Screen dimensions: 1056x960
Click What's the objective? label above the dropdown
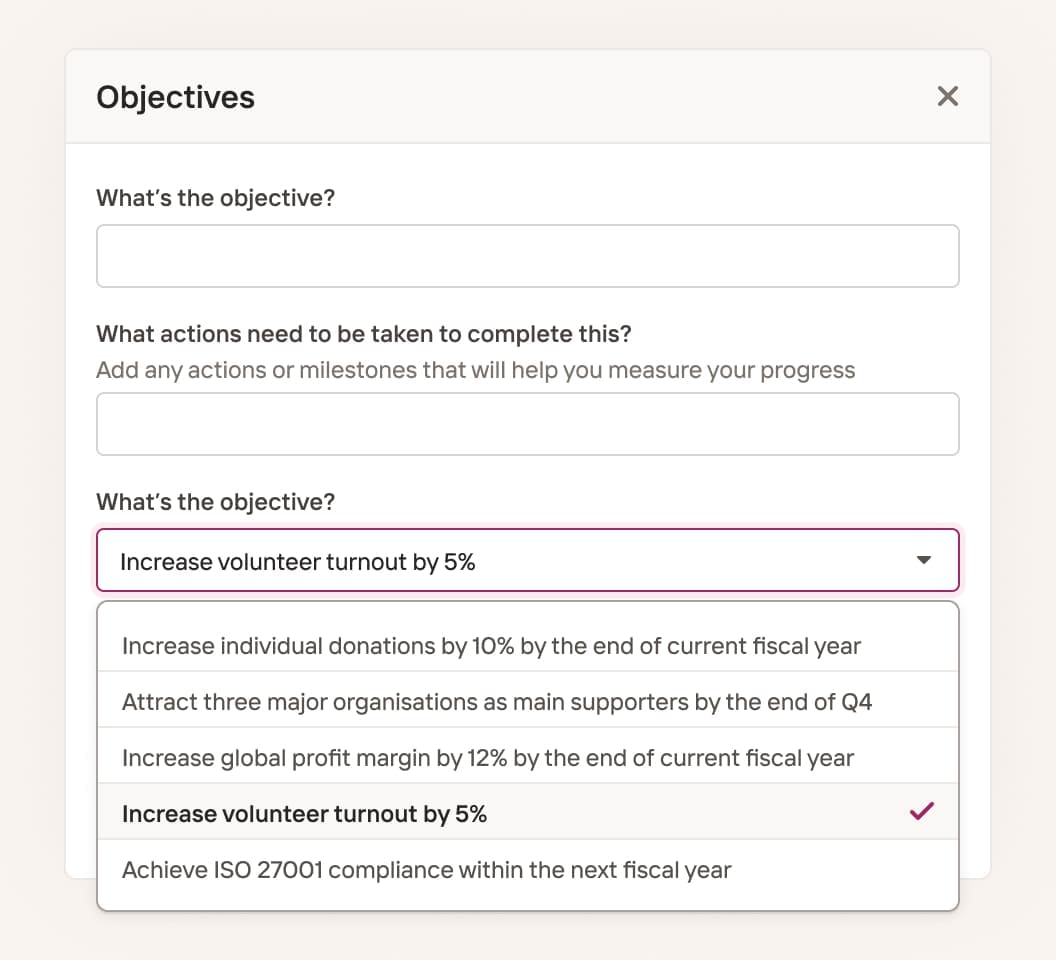pos(216,502)
